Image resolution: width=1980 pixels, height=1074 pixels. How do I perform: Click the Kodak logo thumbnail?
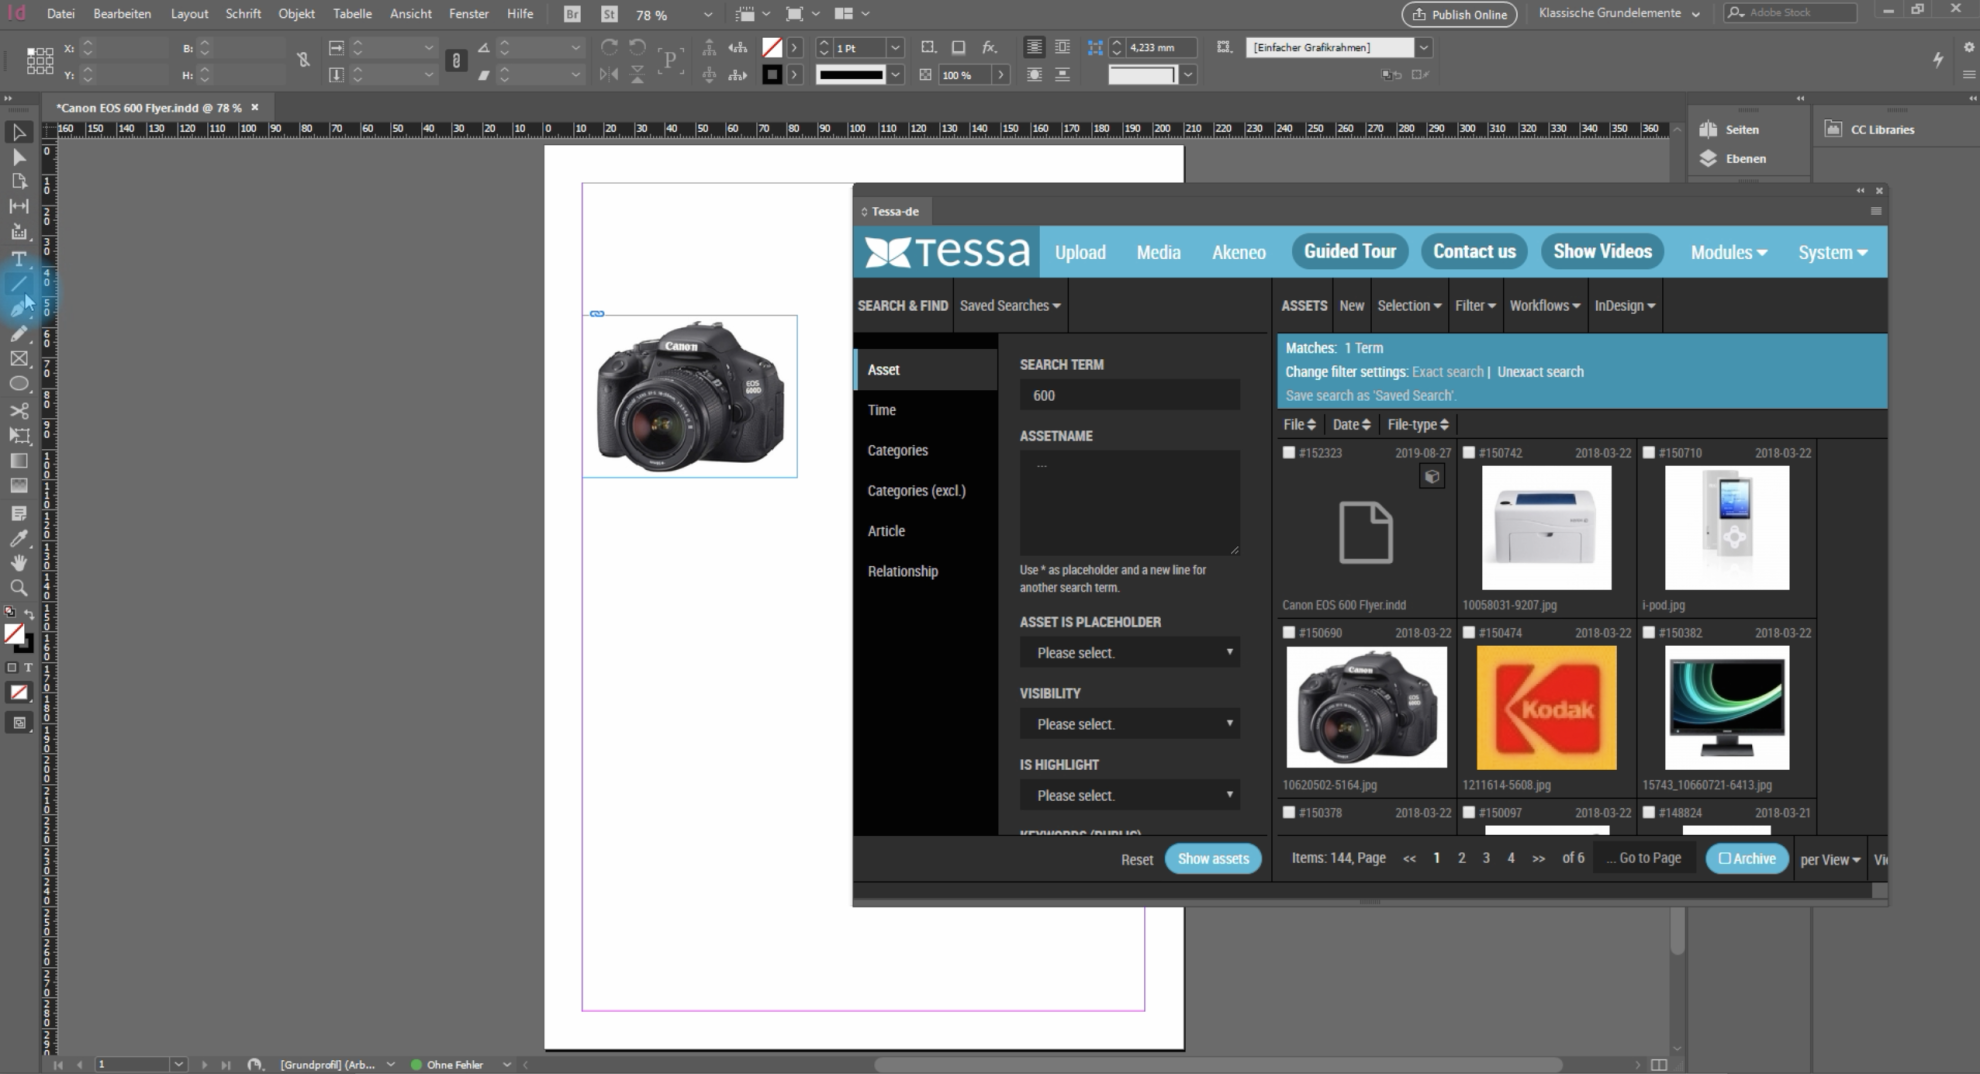pyautogui.click(x=1546, y=708)
